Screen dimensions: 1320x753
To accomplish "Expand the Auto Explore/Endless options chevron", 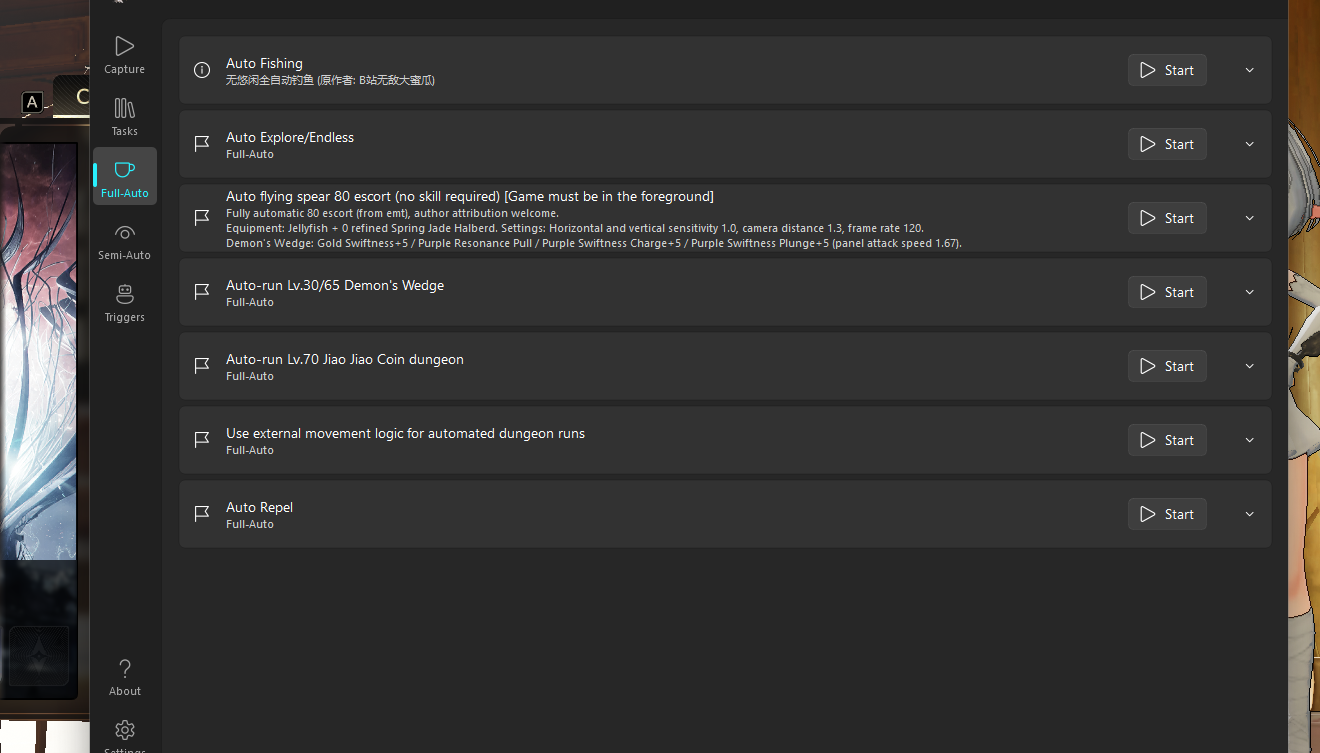I will pos(1249,144).
